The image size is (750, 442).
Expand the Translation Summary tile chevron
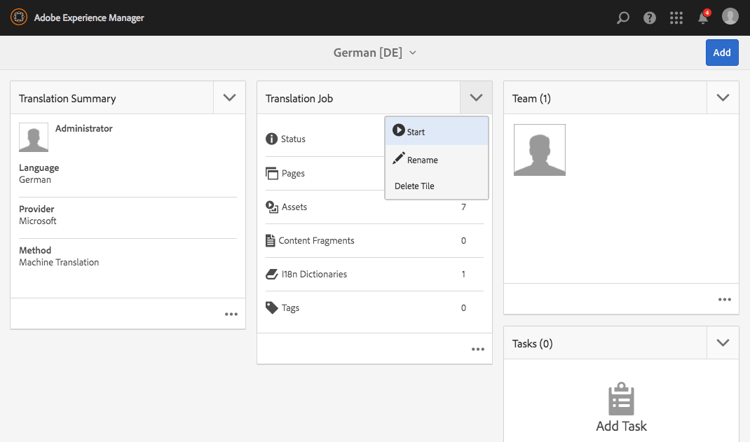(x=229, y=98)
